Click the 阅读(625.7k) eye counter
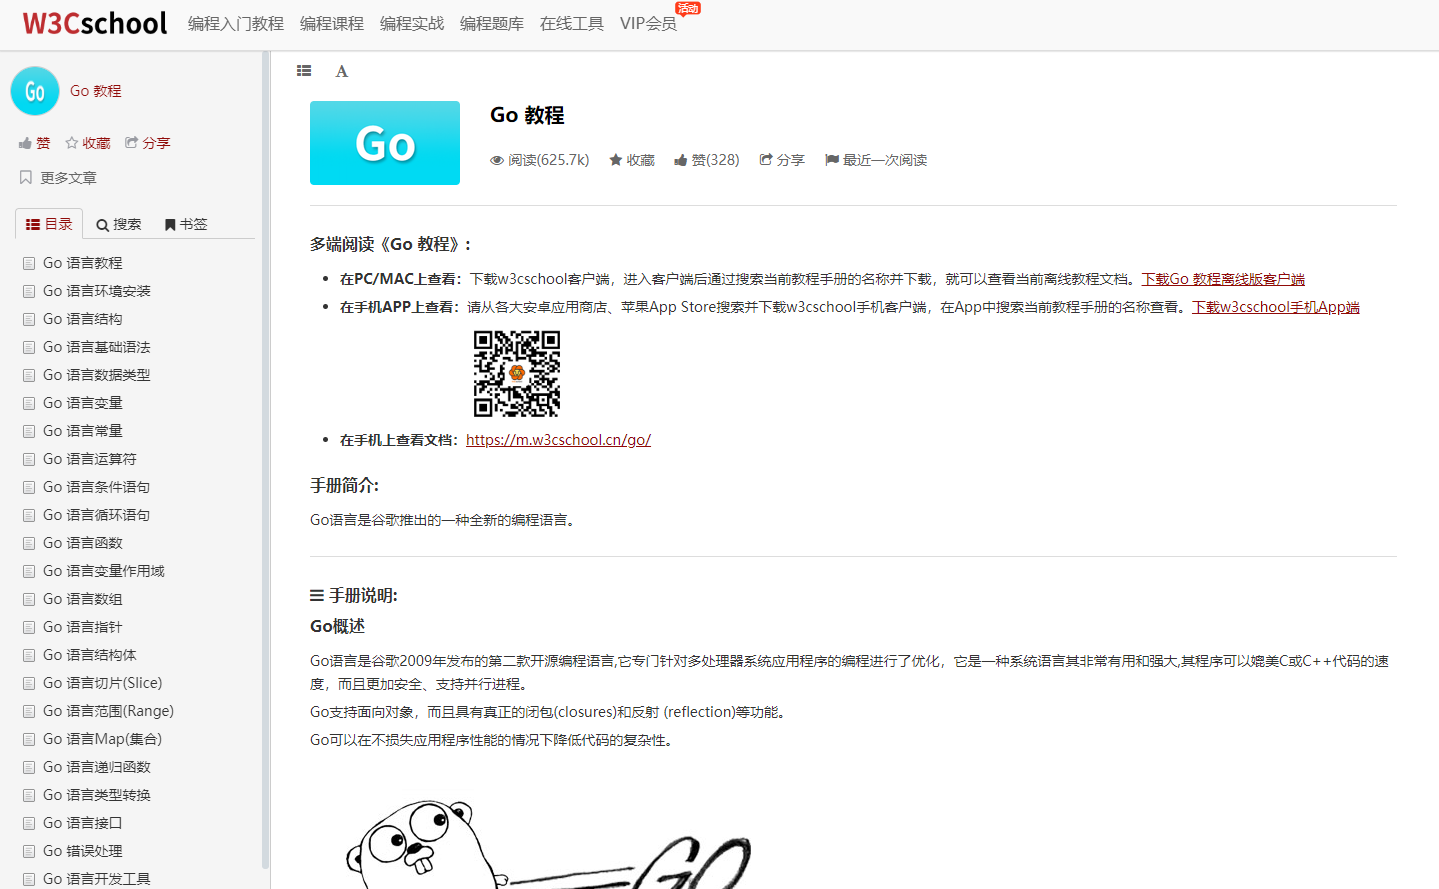 (539, 160)
